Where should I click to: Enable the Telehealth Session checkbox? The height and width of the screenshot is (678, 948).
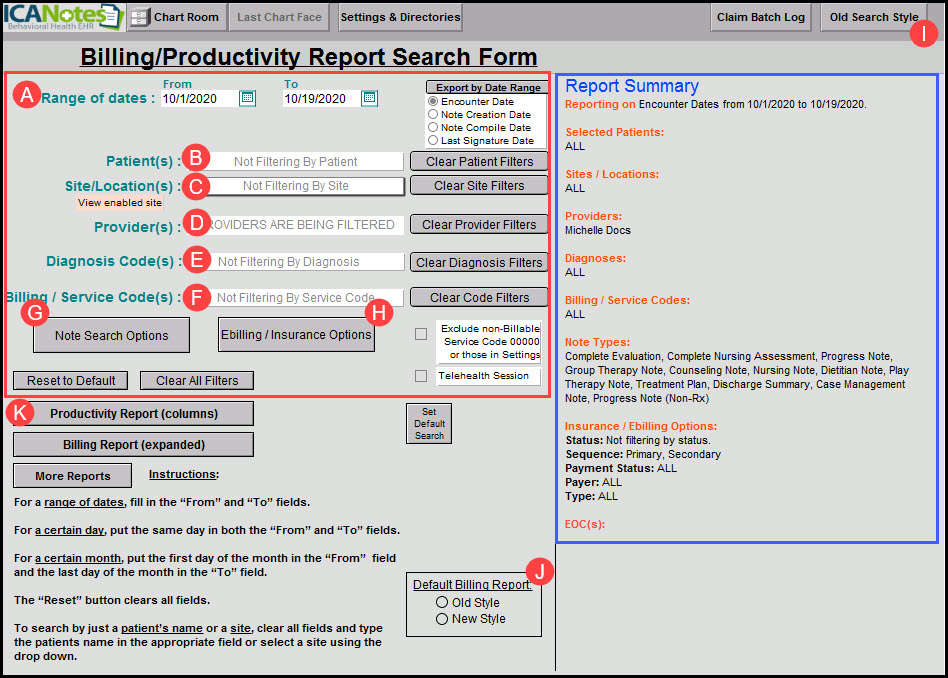[421, 376]
